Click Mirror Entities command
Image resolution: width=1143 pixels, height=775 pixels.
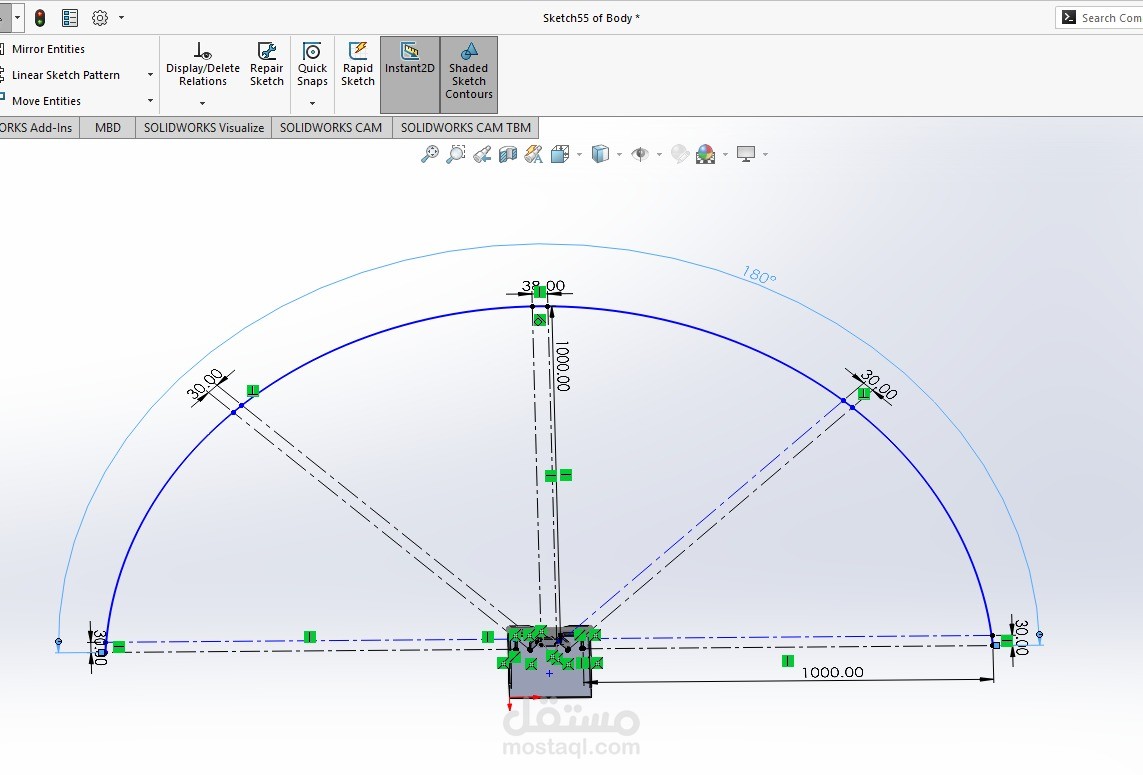(48, 49)
